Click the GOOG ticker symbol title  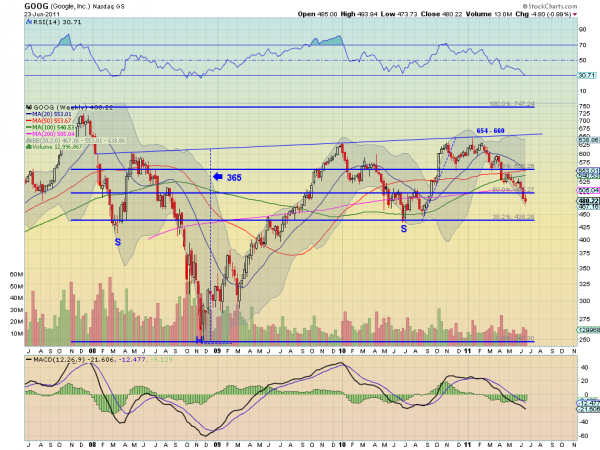[36, 6]
